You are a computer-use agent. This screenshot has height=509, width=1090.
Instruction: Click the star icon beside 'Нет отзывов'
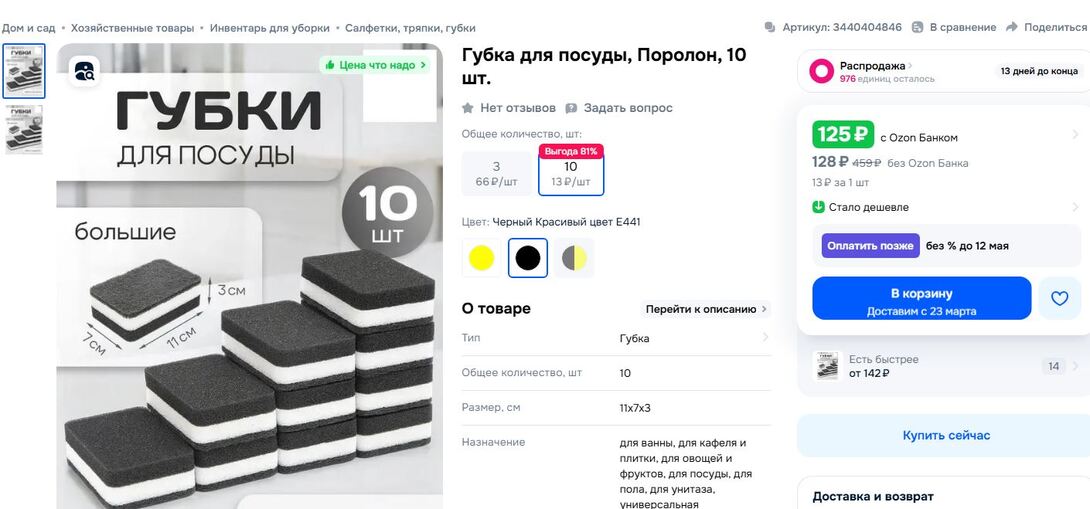(468, 108)
